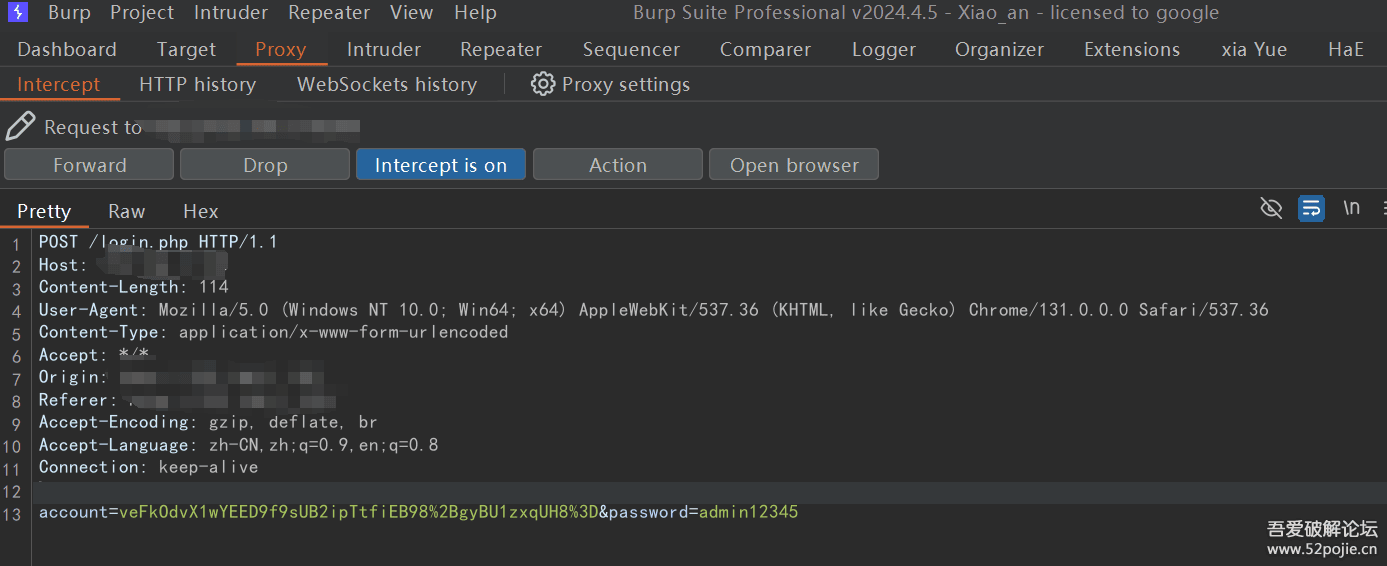Select the Pretty view tab
The height and width of the screenshot is (566, 1387).
point(44,211)
